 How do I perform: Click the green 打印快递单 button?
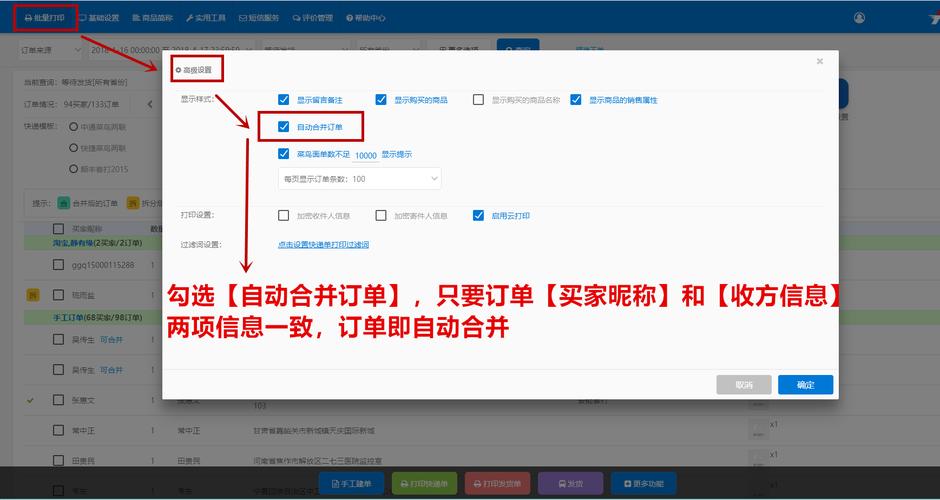pyautogui.click(x=424, y=483)
